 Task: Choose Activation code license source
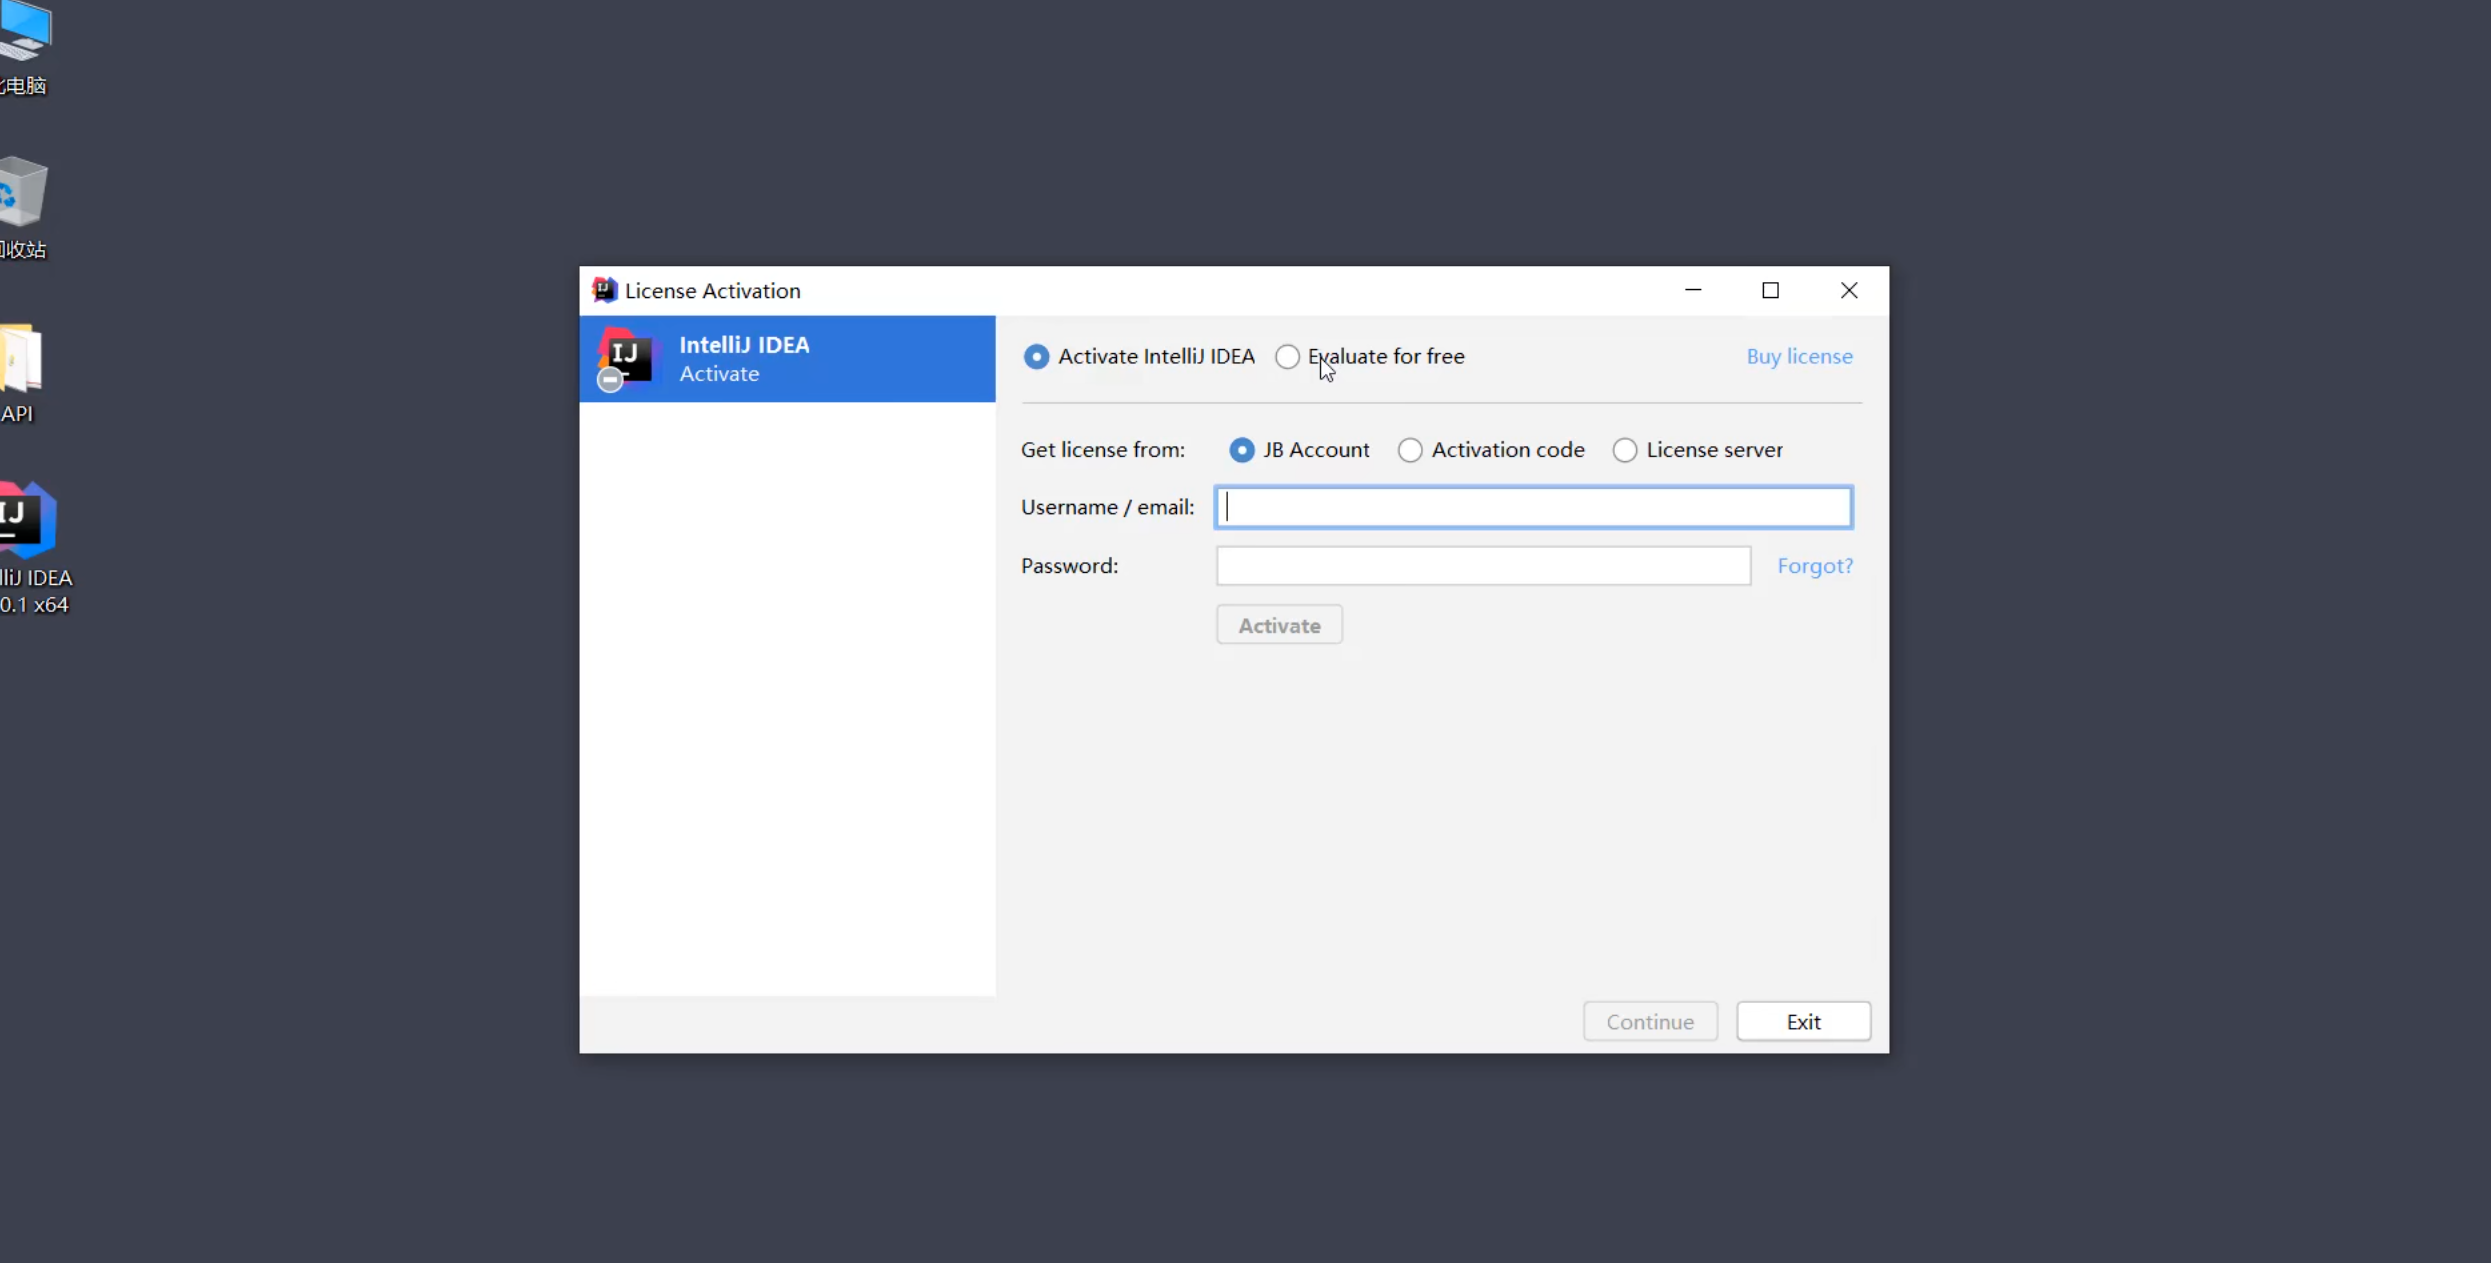(1409, 450)
